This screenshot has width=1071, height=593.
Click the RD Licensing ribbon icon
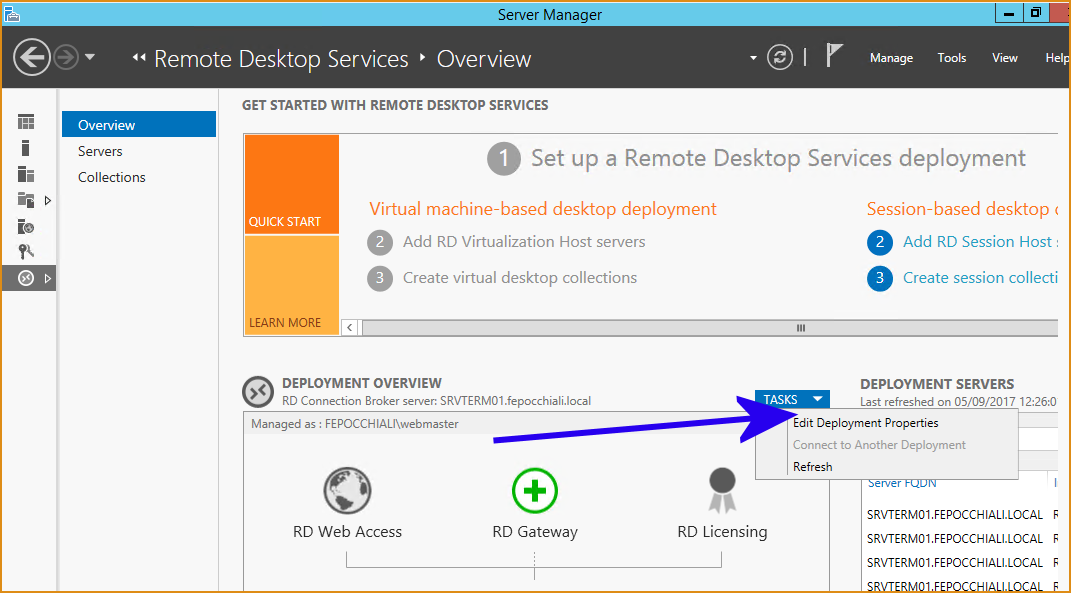[722, 490]
